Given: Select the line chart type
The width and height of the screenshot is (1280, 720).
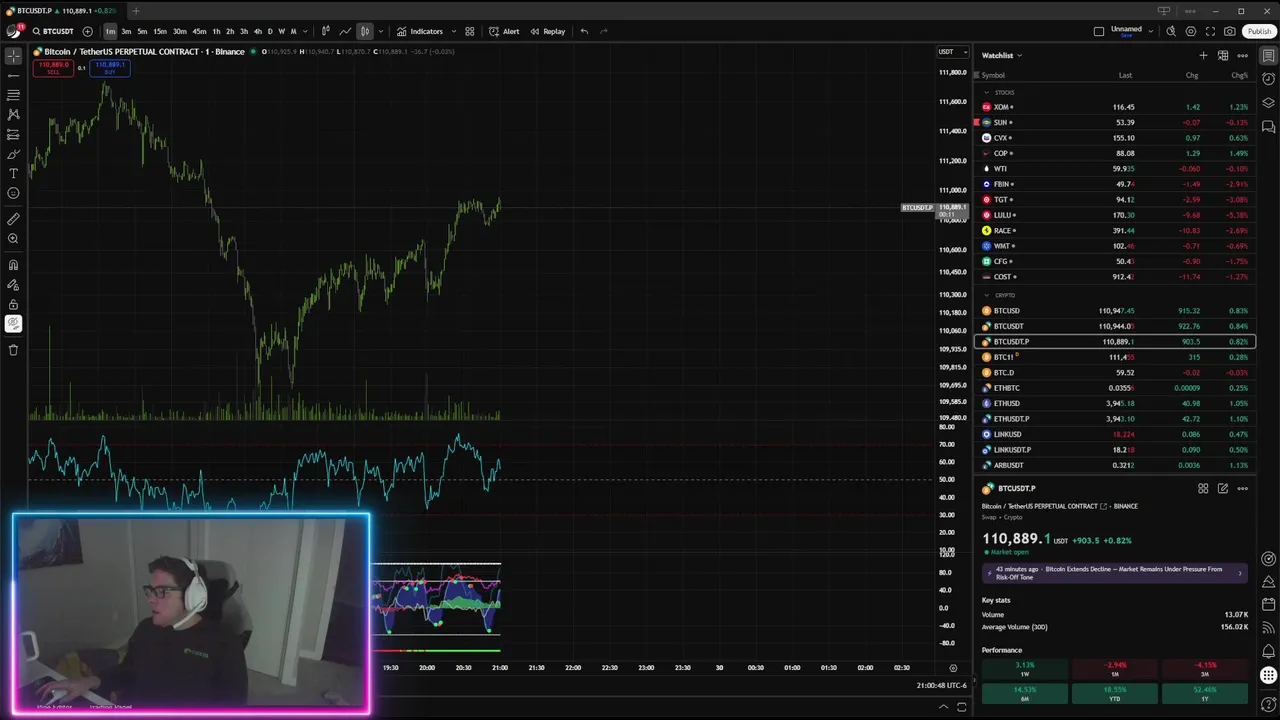Looking at the screenshot, I should pyautogui.click(x=345, y=31).
